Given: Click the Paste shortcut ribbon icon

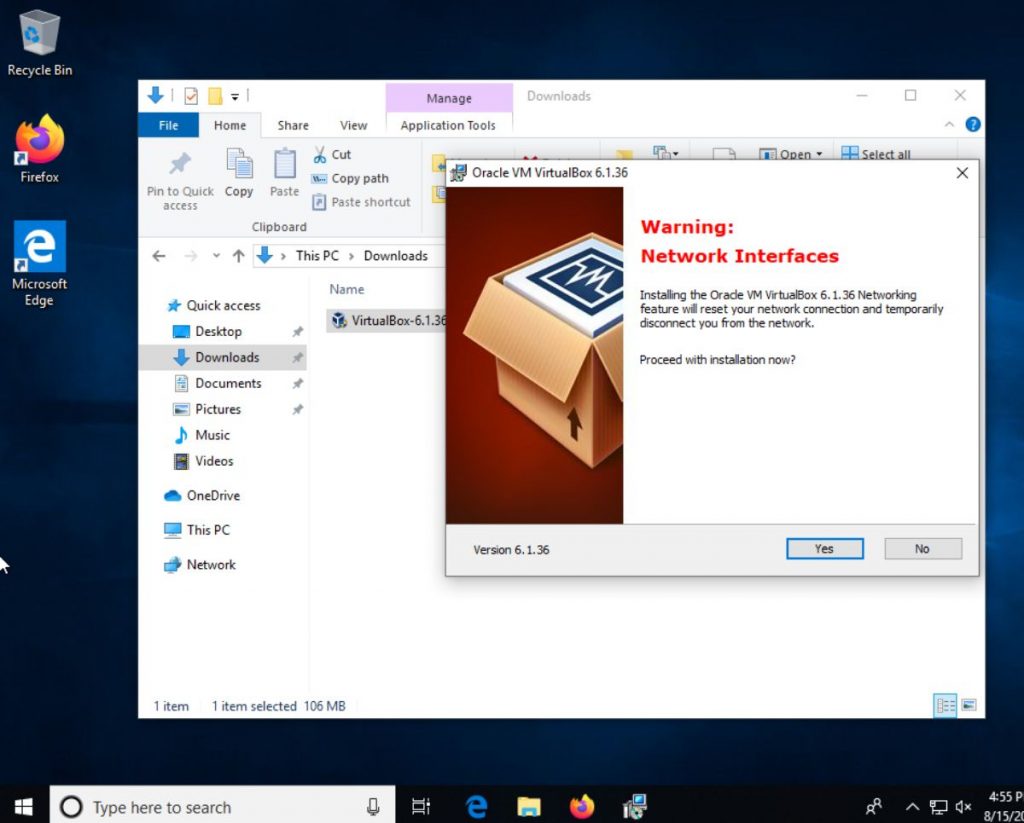Looking at the screenshot, I should click(360, 202).
